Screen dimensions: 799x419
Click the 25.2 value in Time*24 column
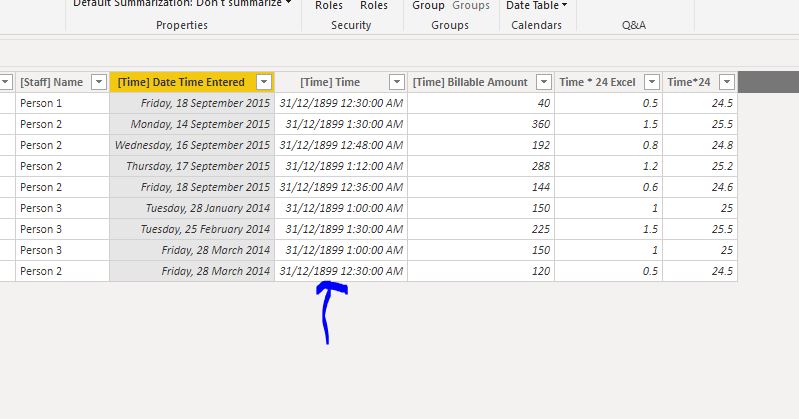point(700,166)
